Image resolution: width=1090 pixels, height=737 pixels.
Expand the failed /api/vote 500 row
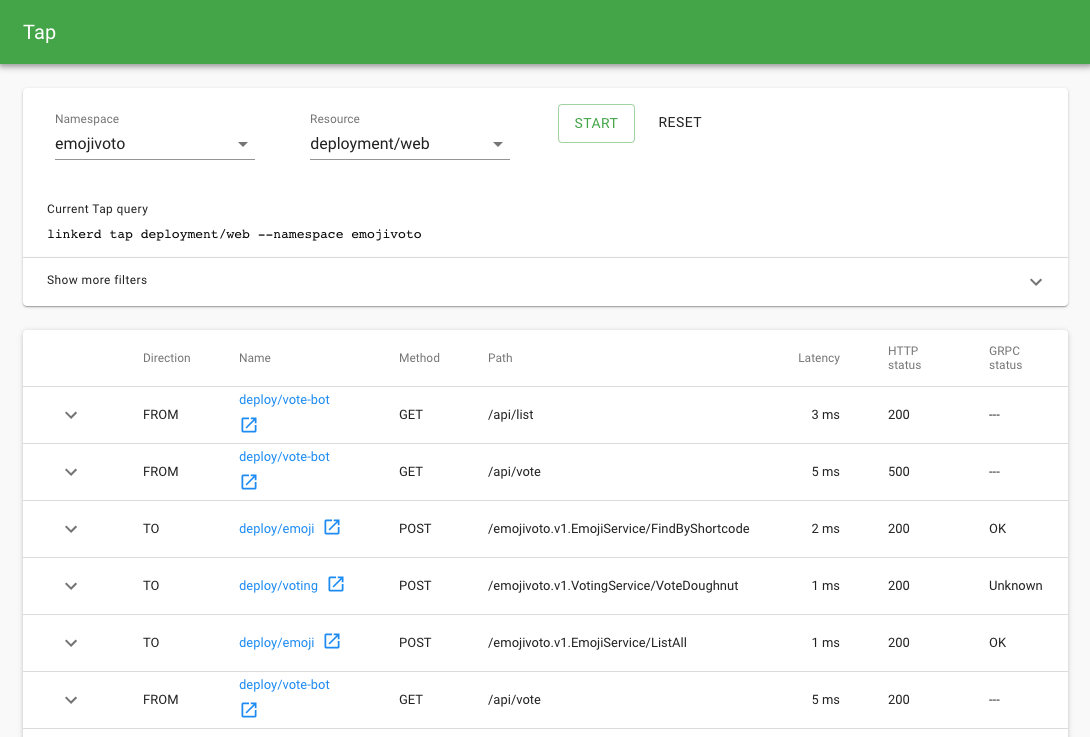click(71, 472)
